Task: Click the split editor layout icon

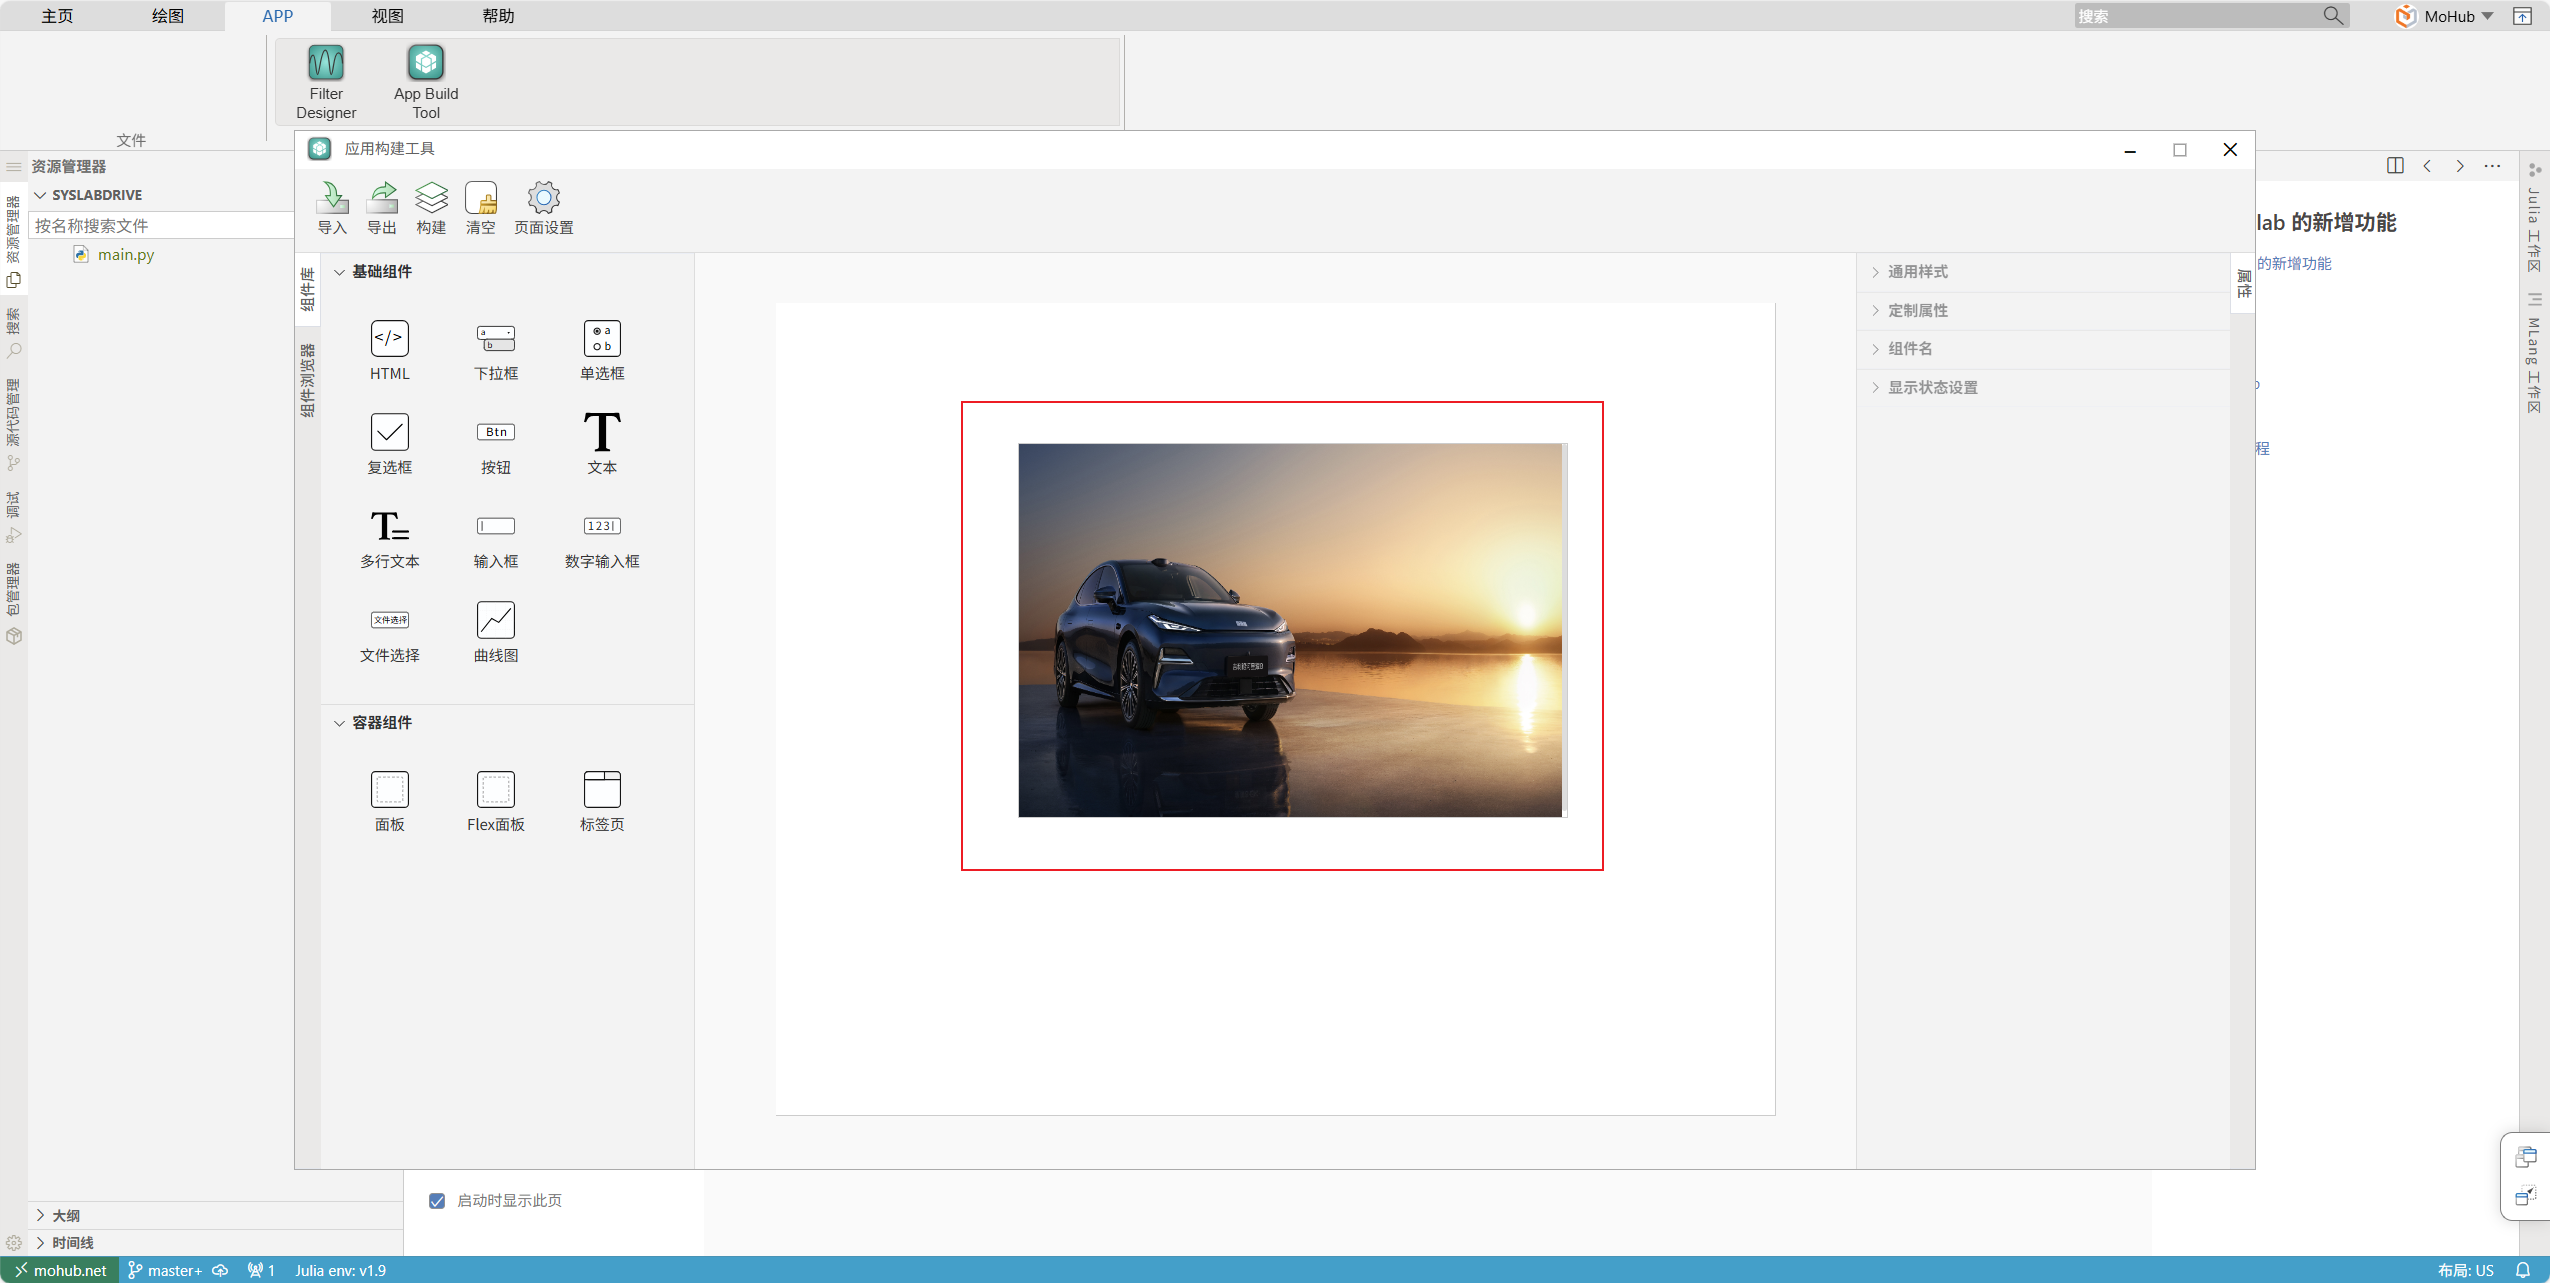Action: (2395, 166)
